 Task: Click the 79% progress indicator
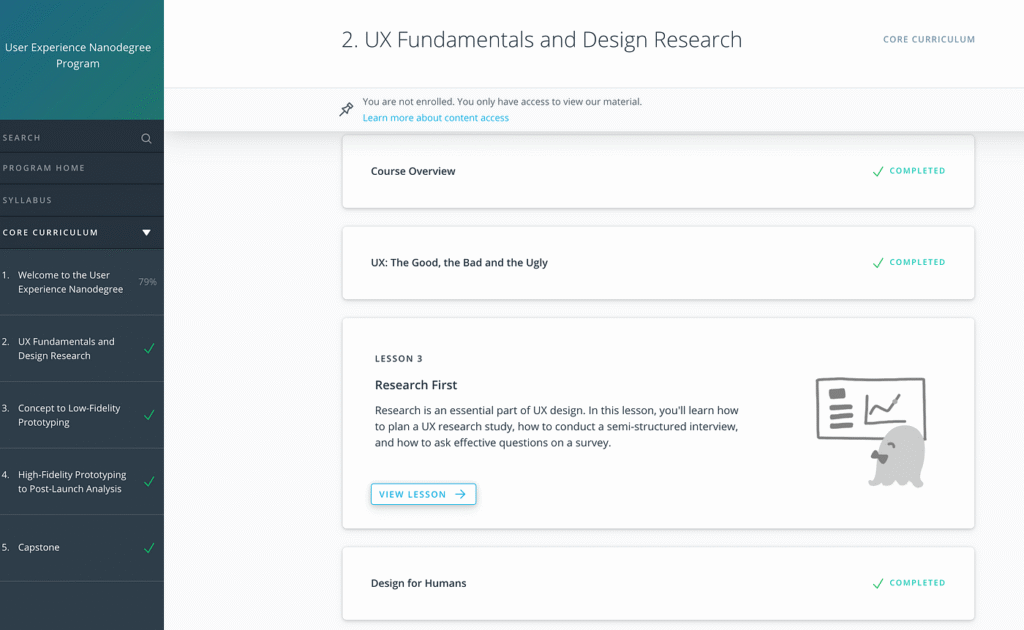tap(147, 282)
